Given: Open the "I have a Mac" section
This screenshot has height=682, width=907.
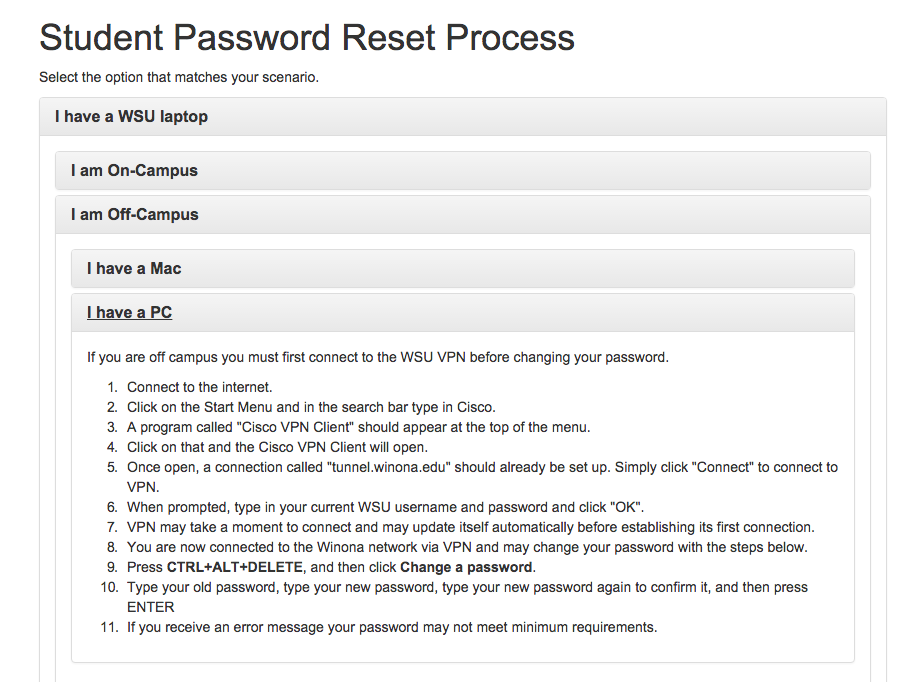Looking at the screenshot, I should click(x=133, y=268).
